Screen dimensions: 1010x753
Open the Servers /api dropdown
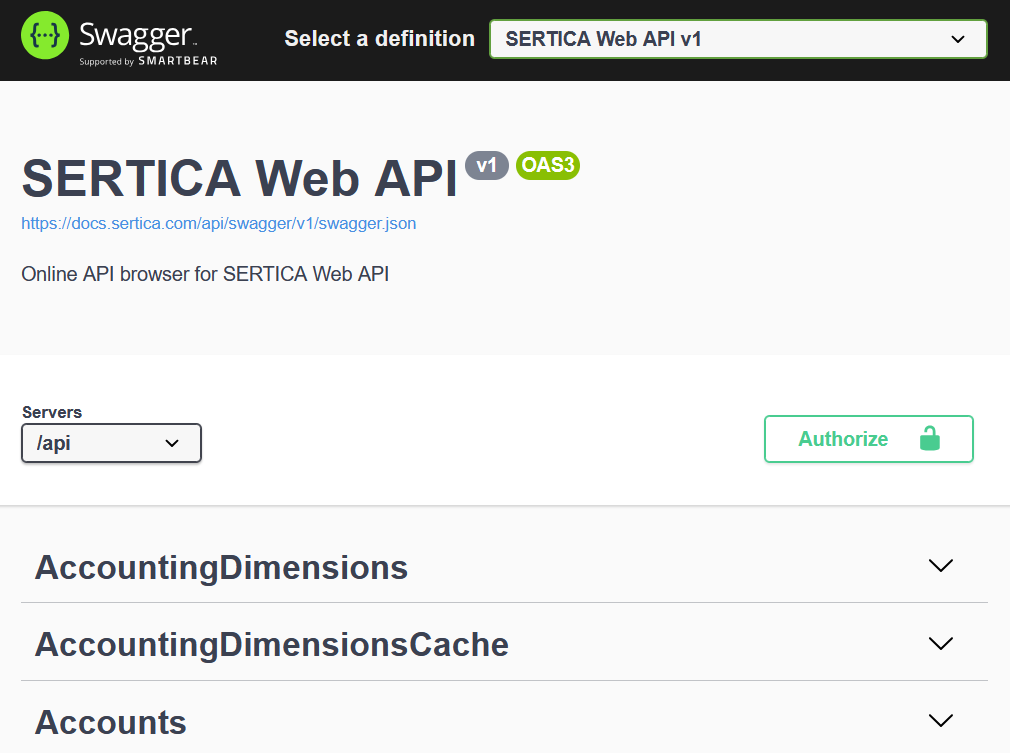[111, 443]
